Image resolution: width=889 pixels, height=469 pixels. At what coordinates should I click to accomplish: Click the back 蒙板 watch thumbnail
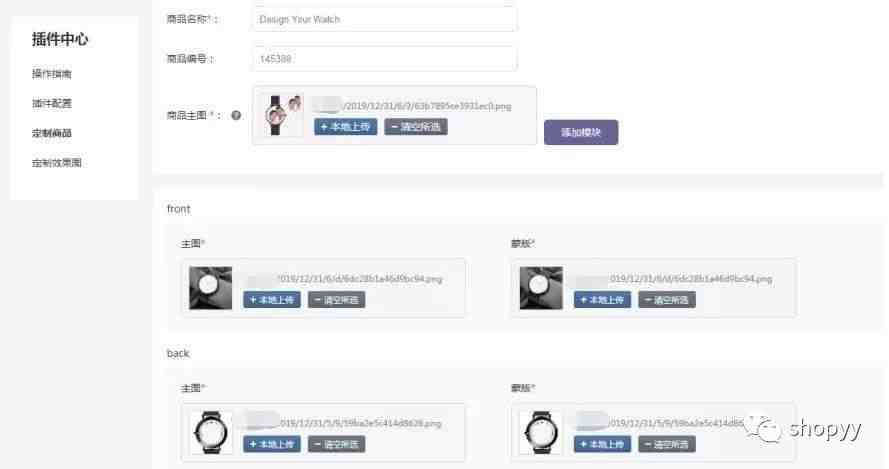[541, 433]
